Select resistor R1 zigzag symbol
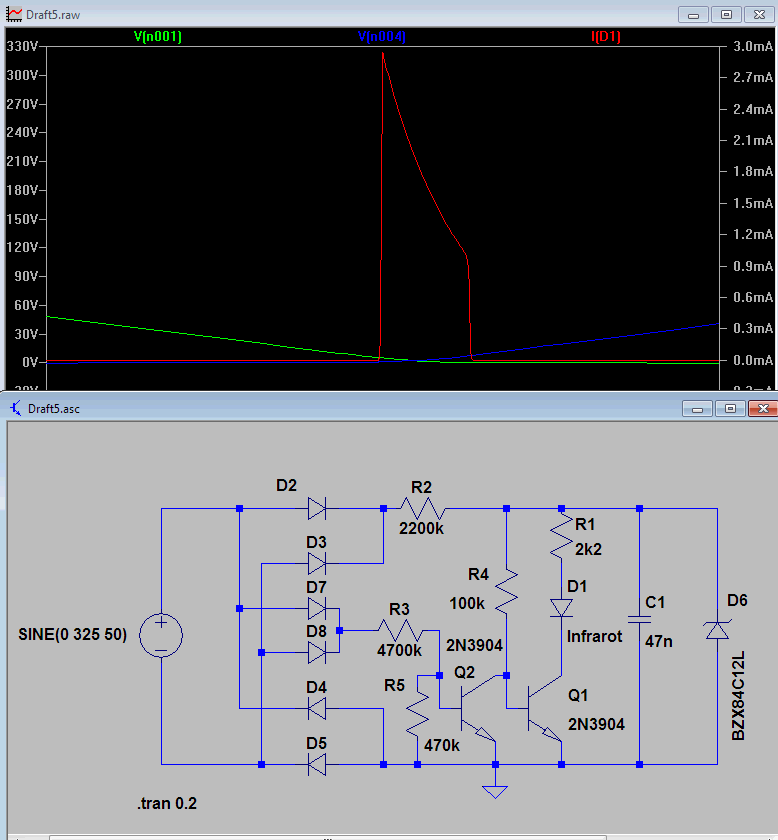 (x=562, y=536)
